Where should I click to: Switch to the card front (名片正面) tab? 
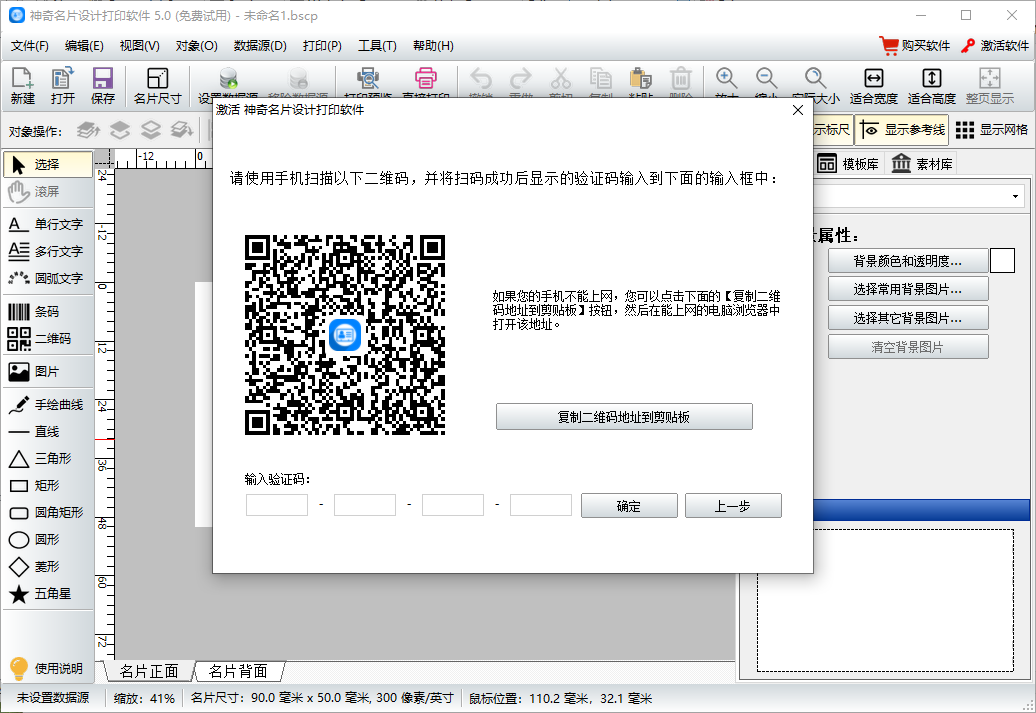point(149,671)
